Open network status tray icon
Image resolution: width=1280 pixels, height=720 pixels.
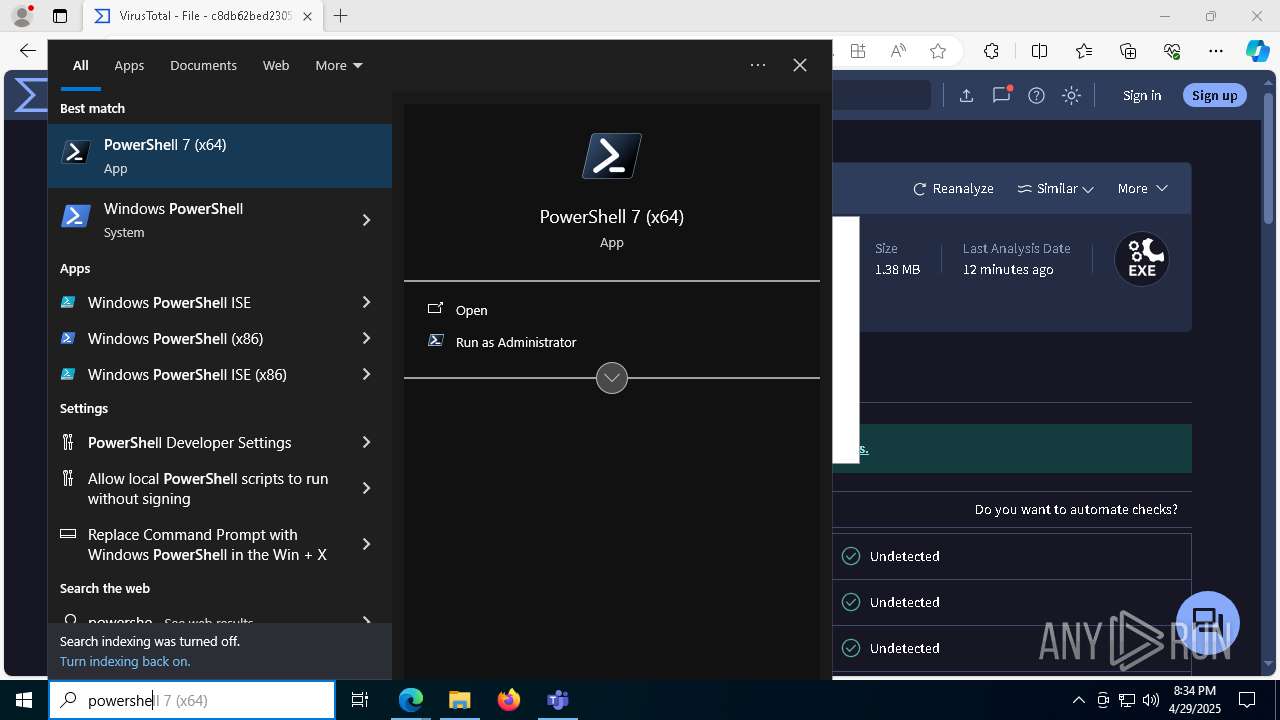(x=1127, y=700)
